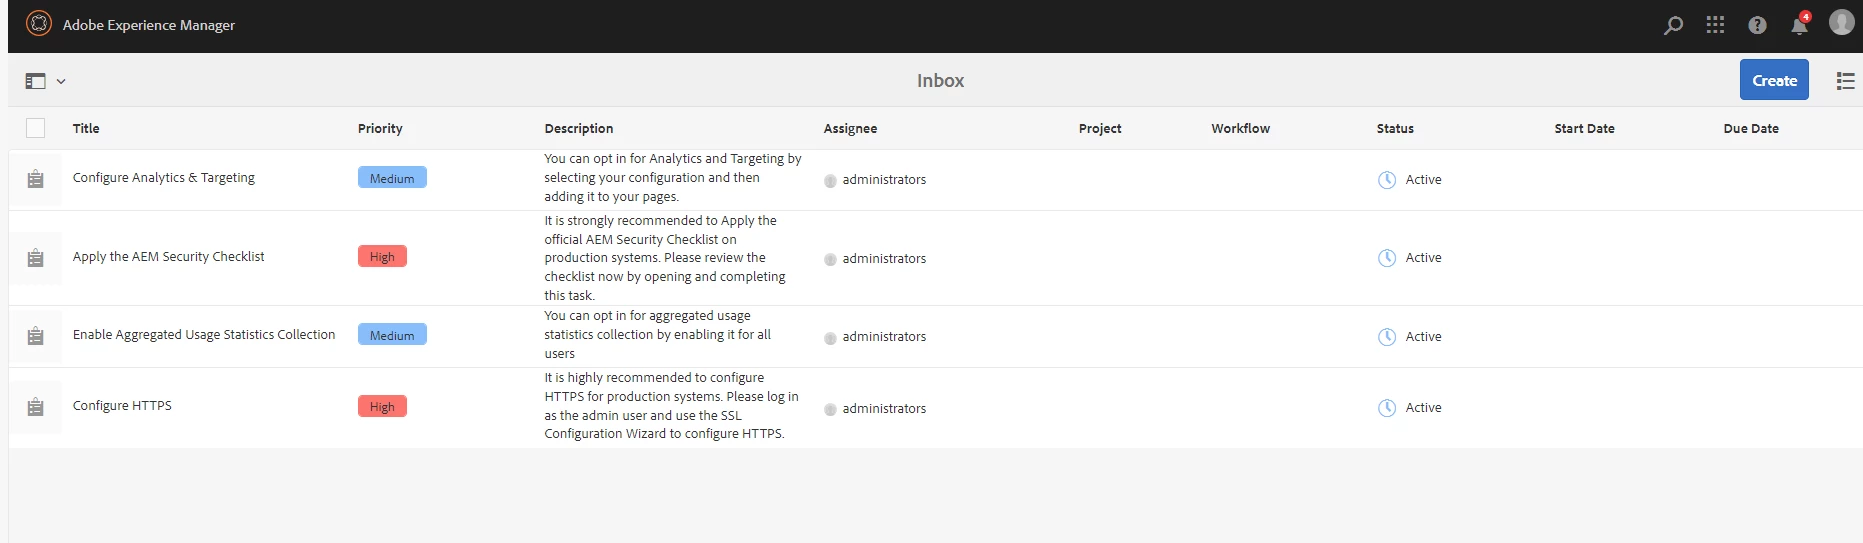
Task: Click the Inbox page title
Action: coord(940,81)
